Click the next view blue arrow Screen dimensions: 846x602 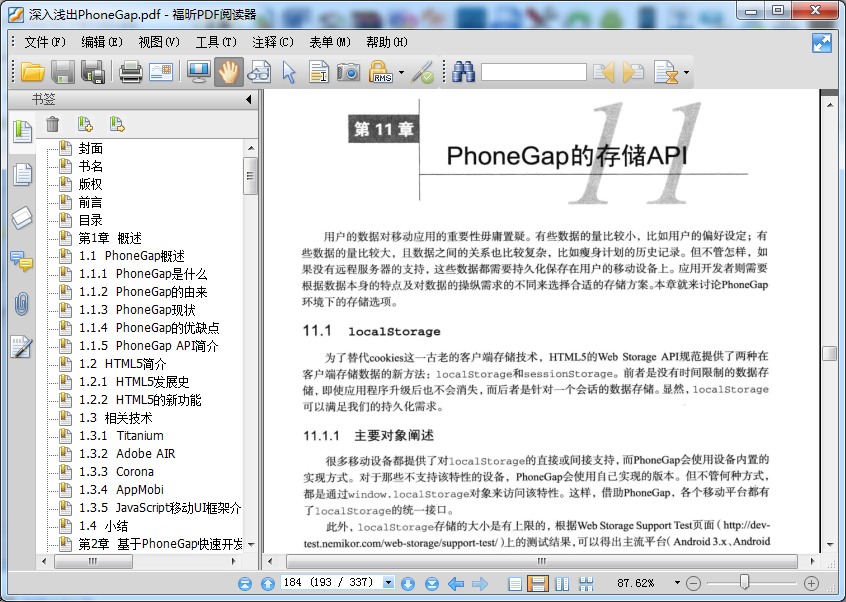point(480,583)
